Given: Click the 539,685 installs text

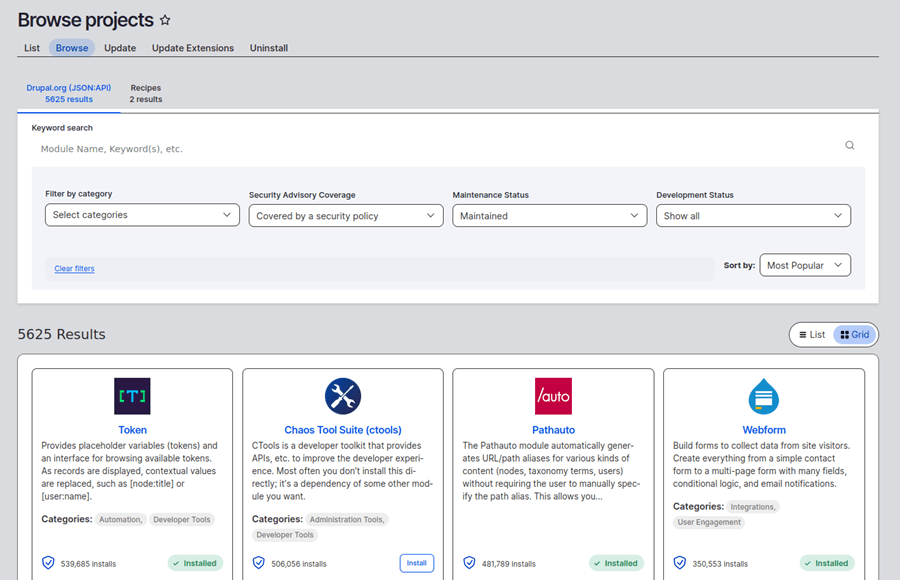Looking at the screenshot, I should point(88,564).
